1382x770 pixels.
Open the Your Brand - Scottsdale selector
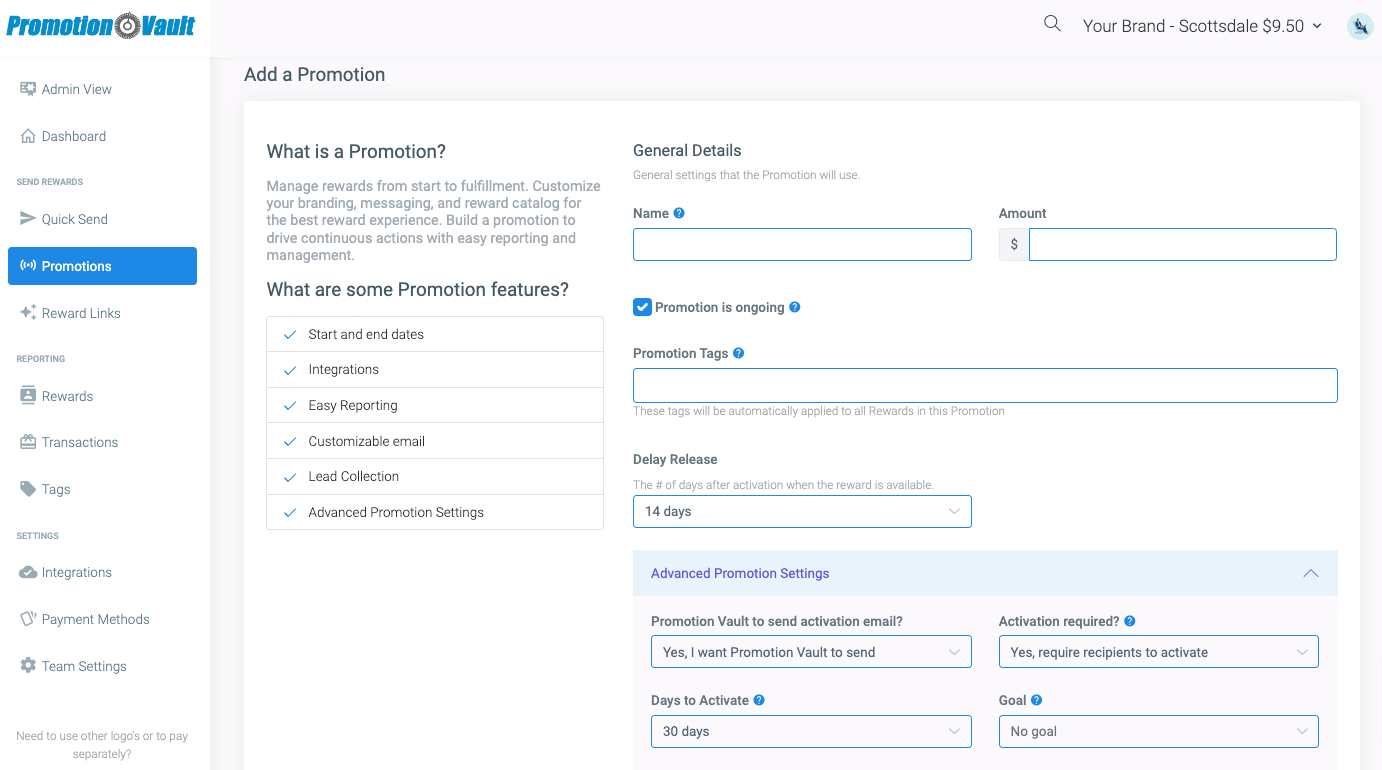(1201, 25)
